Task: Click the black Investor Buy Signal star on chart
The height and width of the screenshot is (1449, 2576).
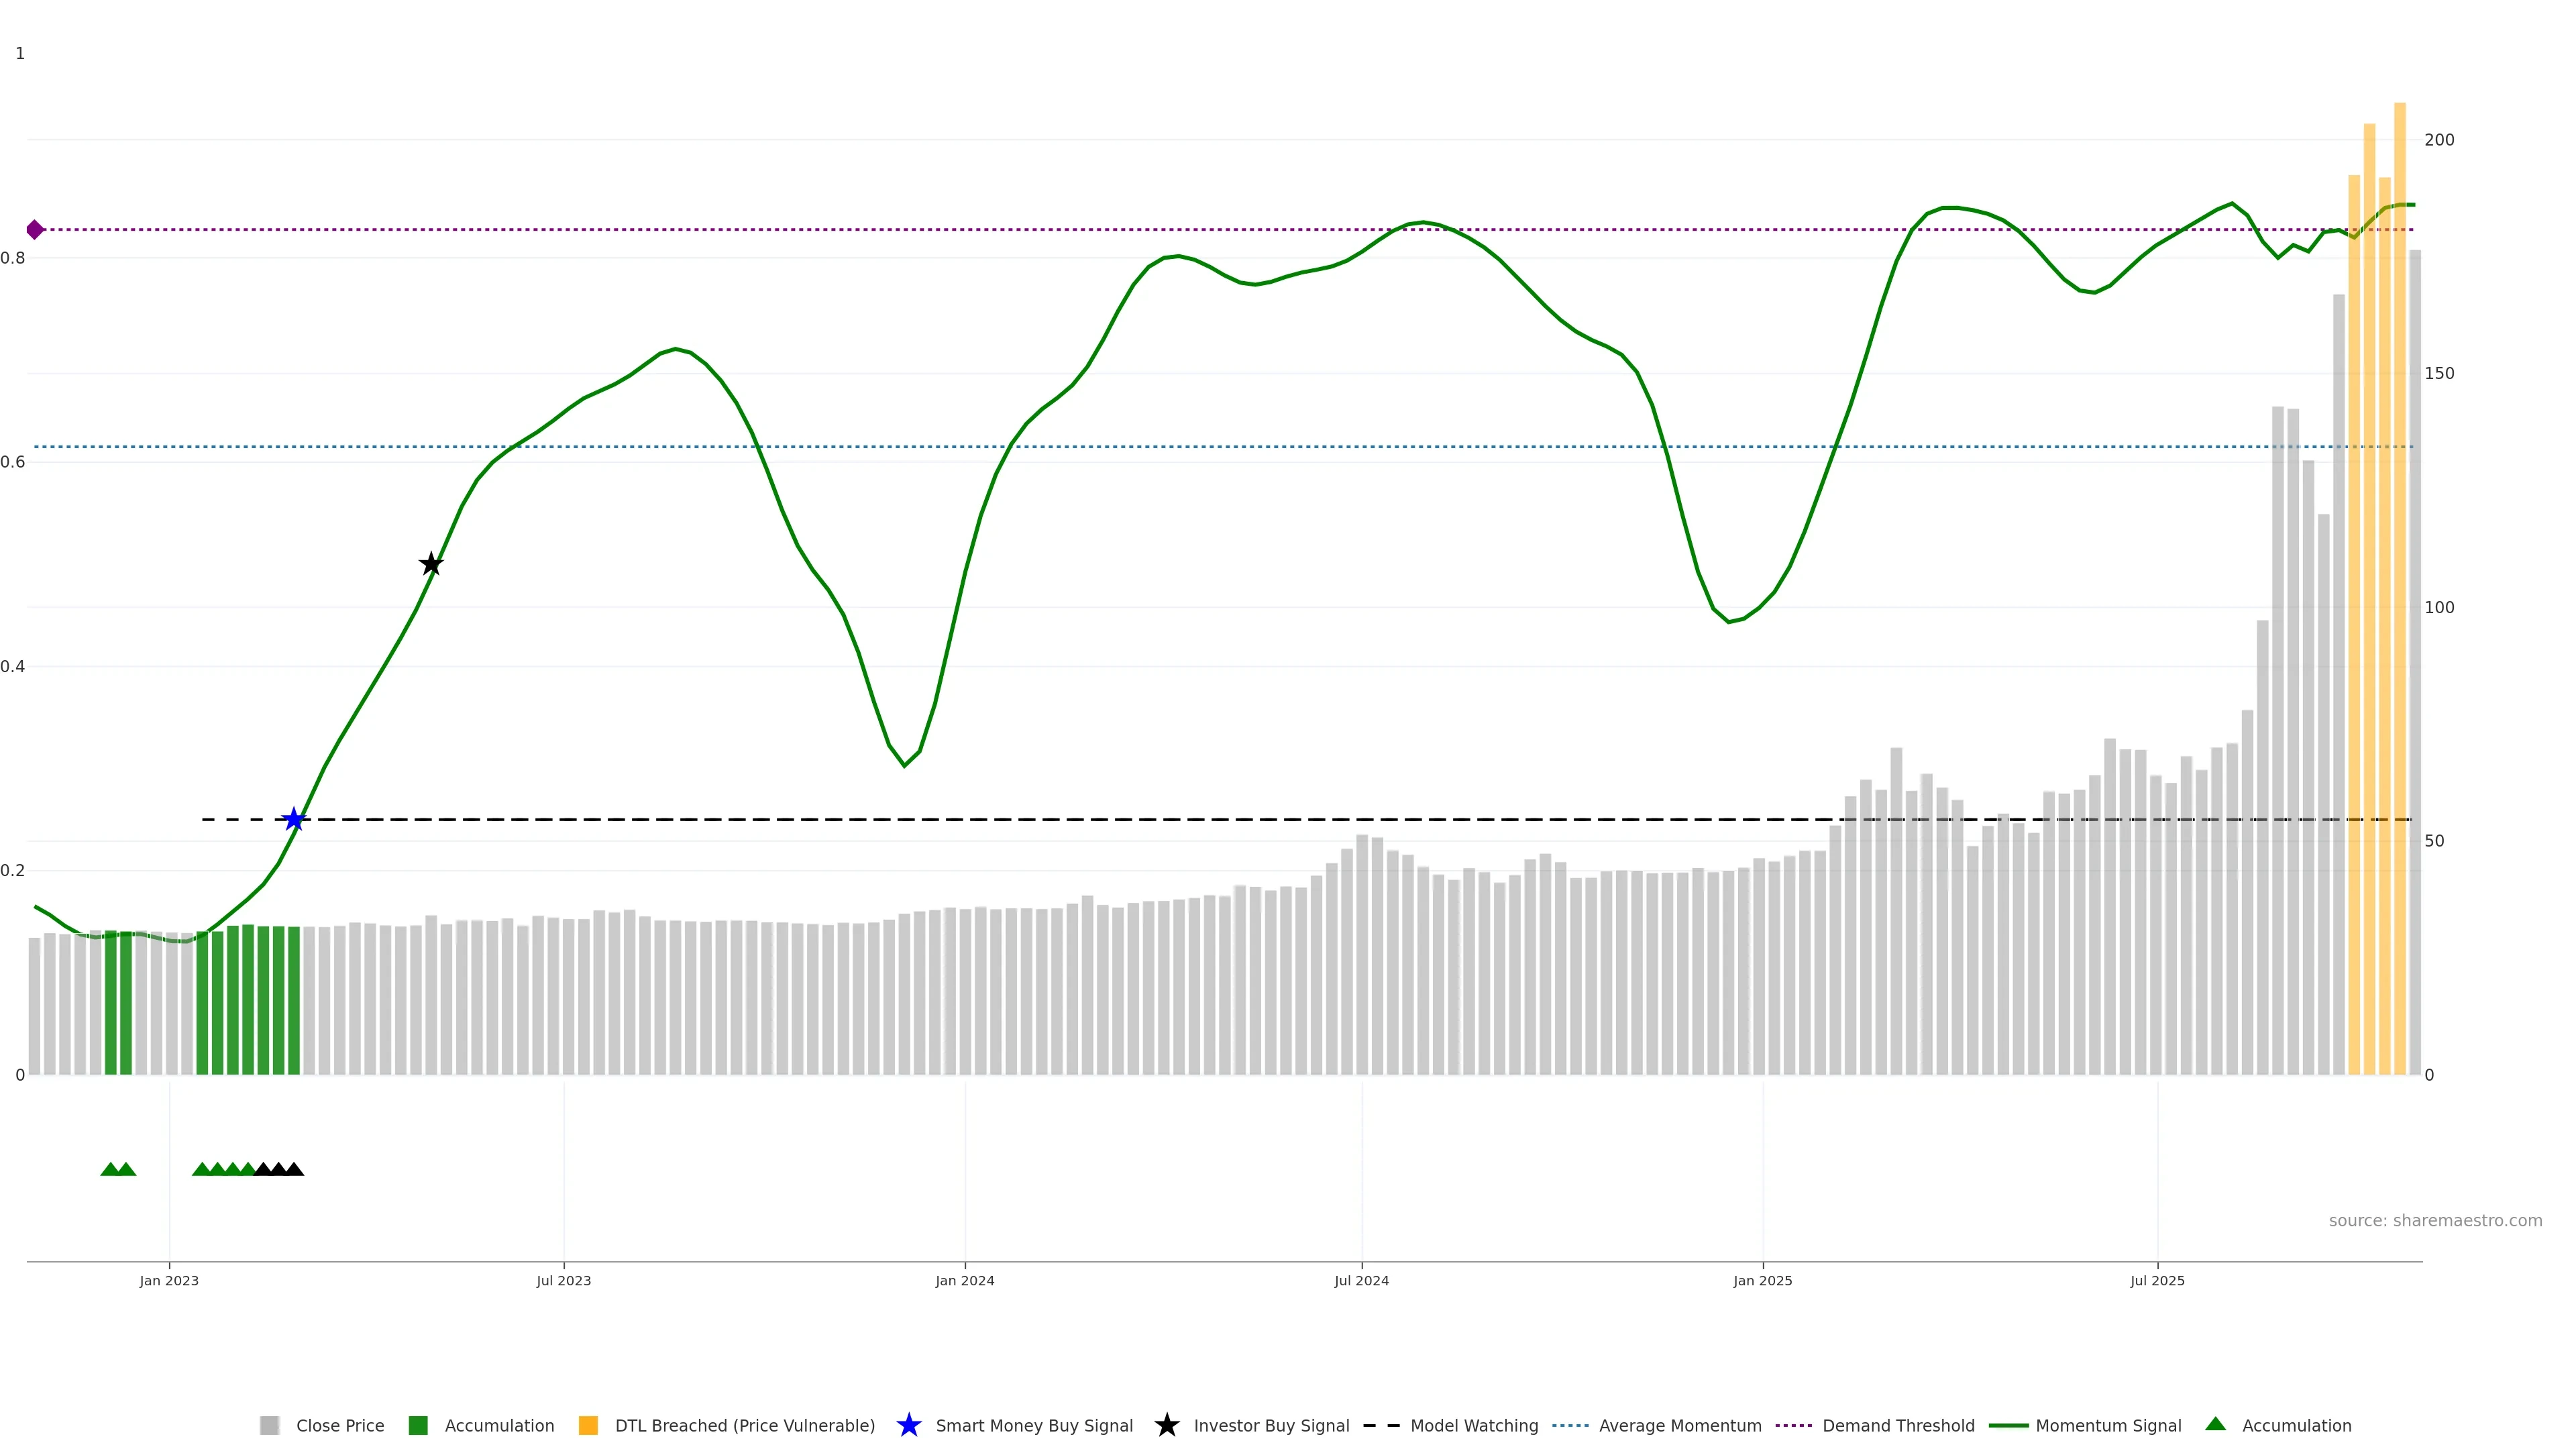Action: point(431,564)
